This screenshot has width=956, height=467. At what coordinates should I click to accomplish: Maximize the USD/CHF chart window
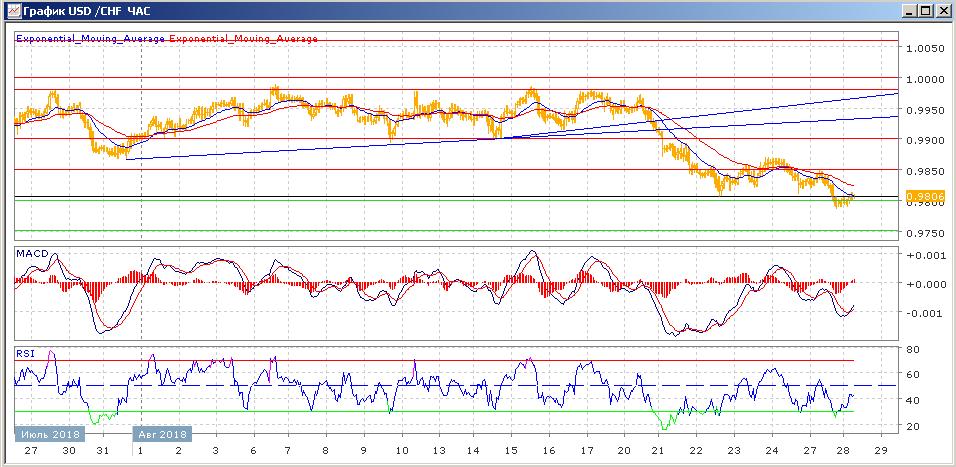coord(926,10)
